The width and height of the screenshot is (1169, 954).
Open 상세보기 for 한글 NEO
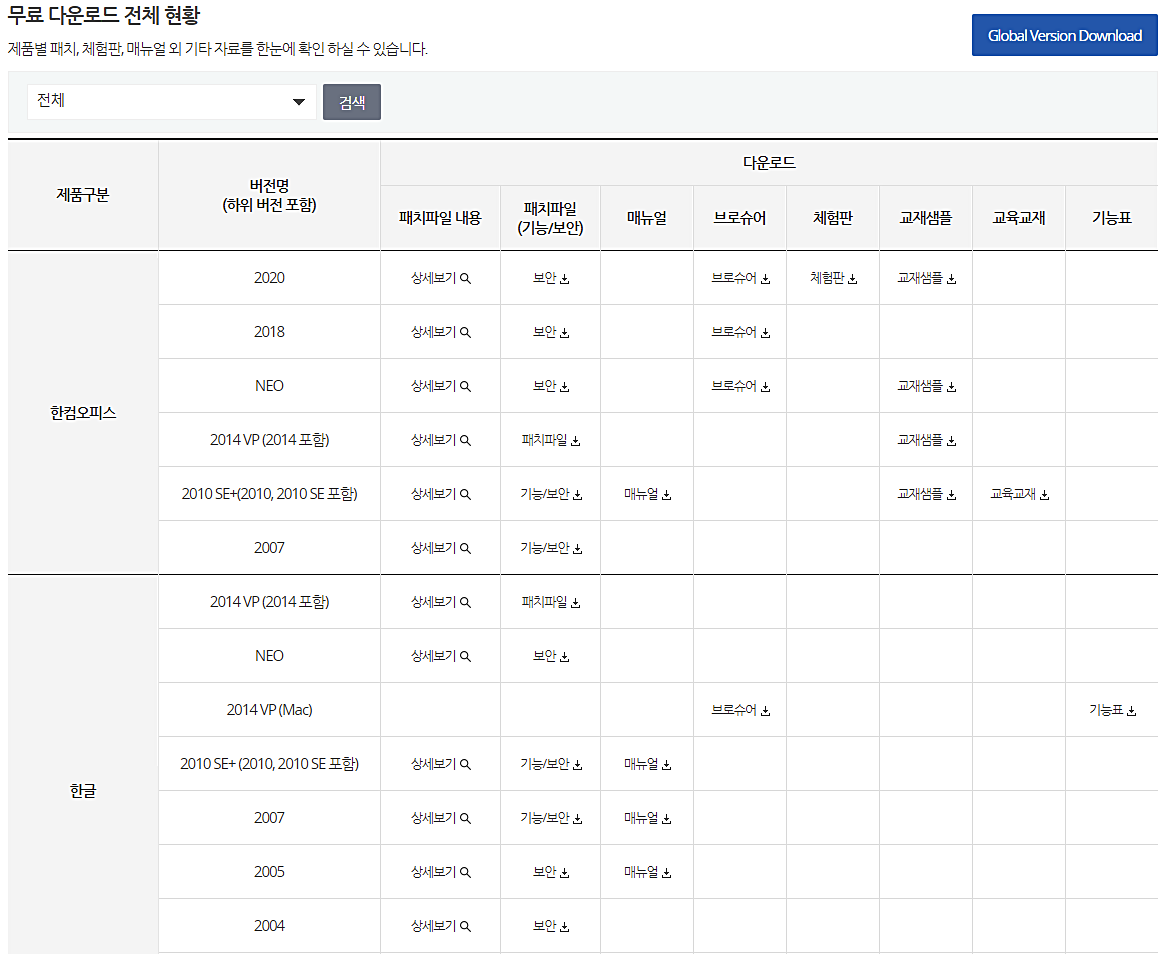tap(441, 656)
